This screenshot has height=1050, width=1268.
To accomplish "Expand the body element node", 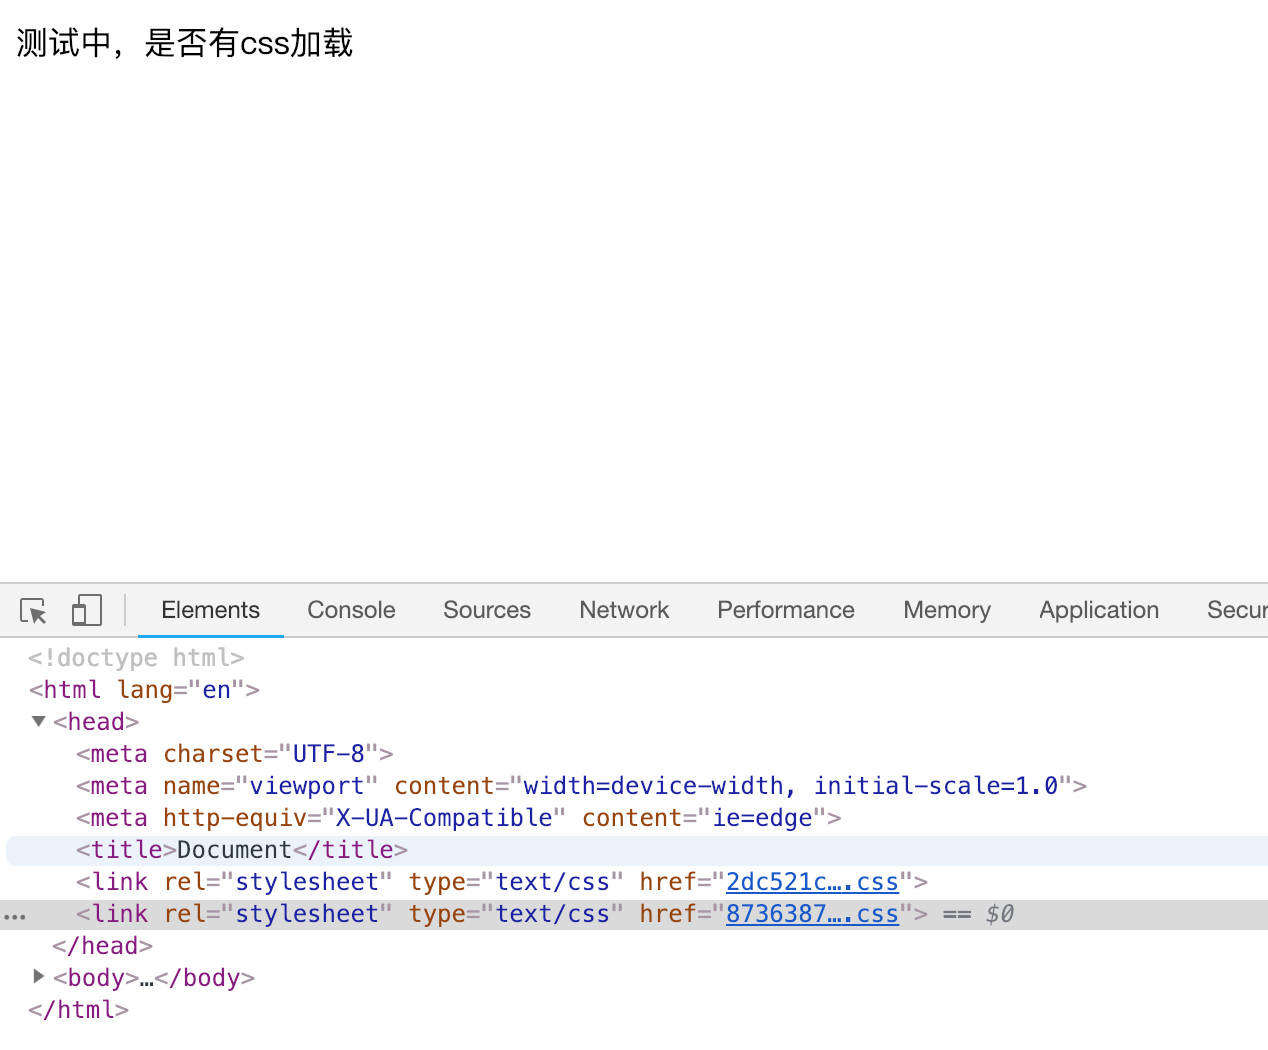I will tap(39, 976).
